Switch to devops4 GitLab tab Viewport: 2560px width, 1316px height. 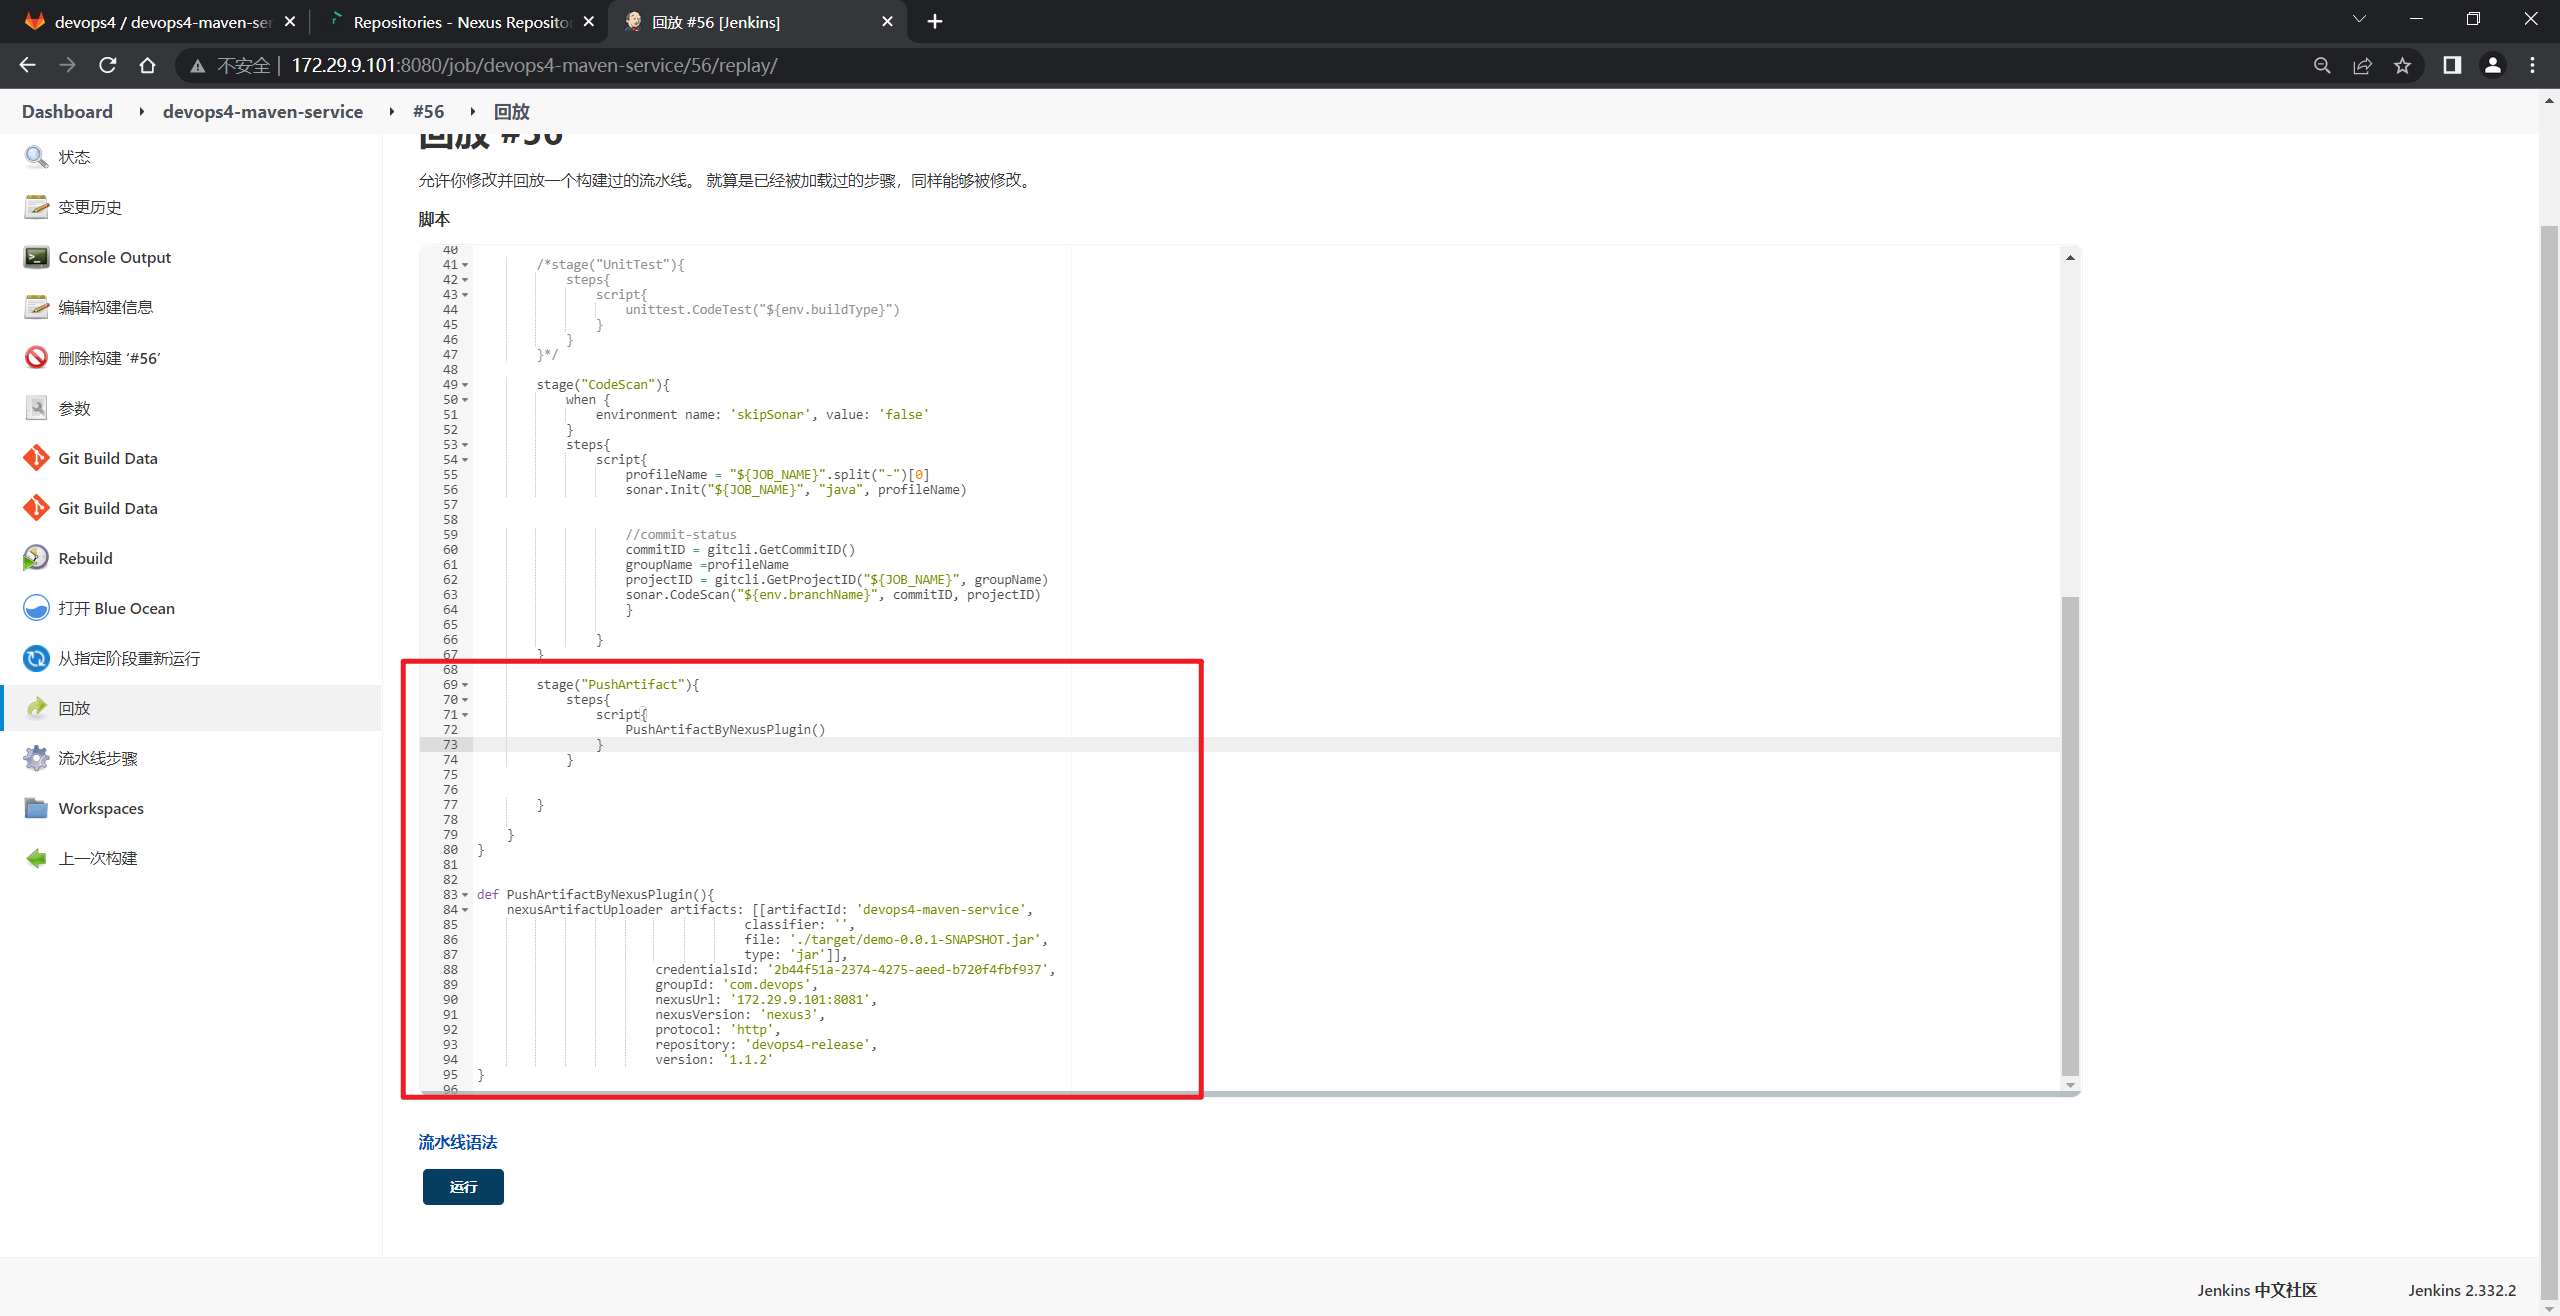click(160, 22)
